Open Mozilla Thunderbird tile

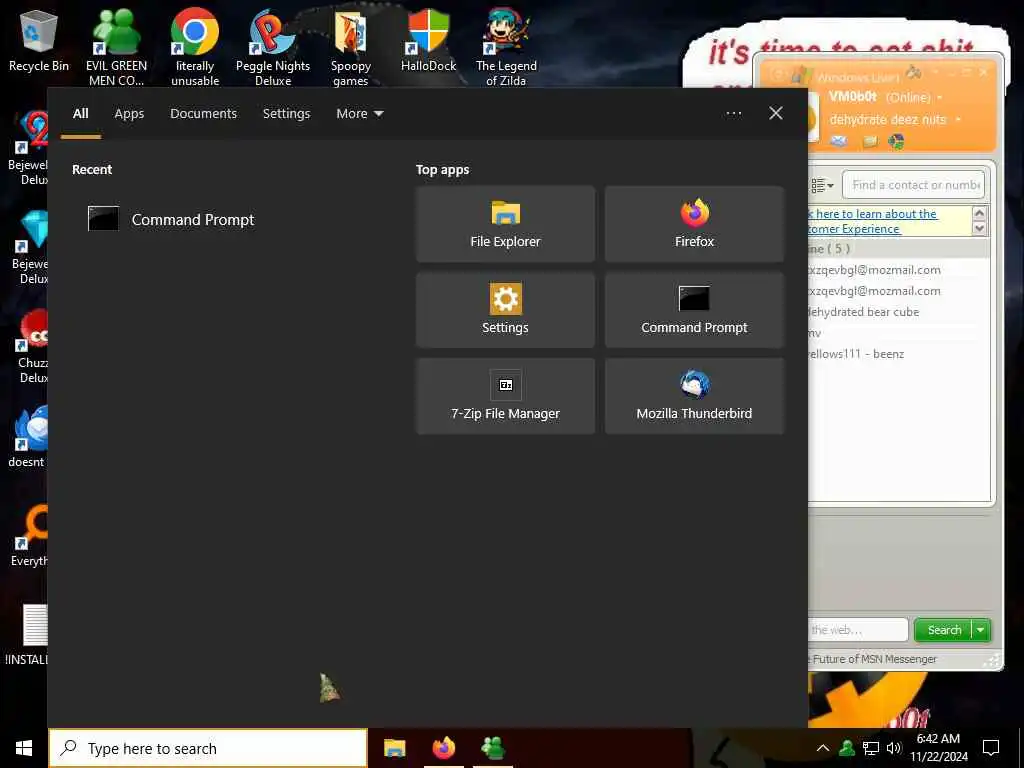(x=694, y=396)
